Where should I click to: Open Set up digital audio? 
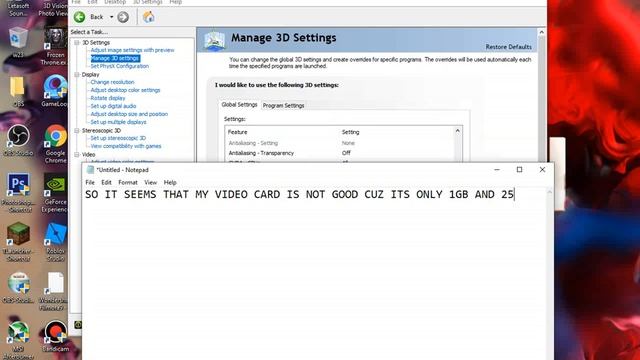pyautogui.click(x=113, y=106)
